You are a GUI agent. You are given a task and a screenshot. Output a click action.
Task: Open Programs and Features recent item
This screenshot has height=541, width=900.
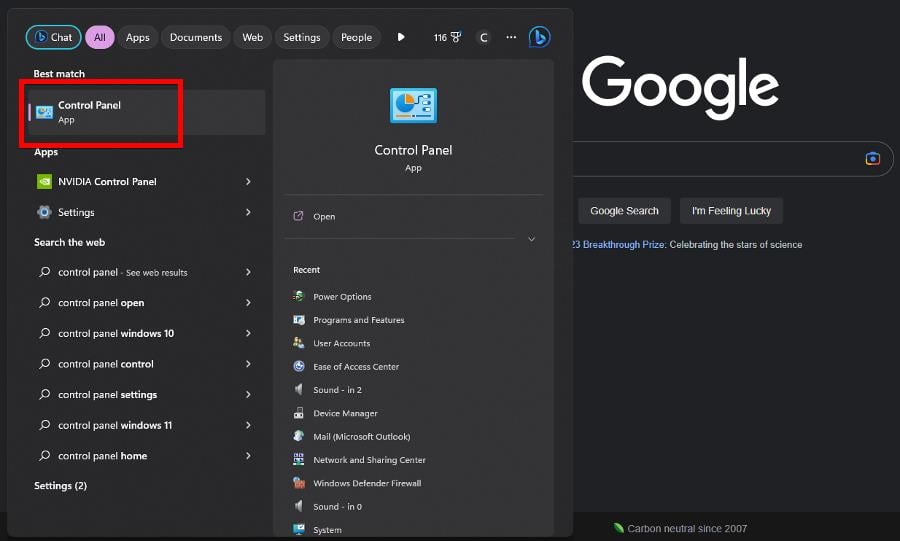click(359, 320)
